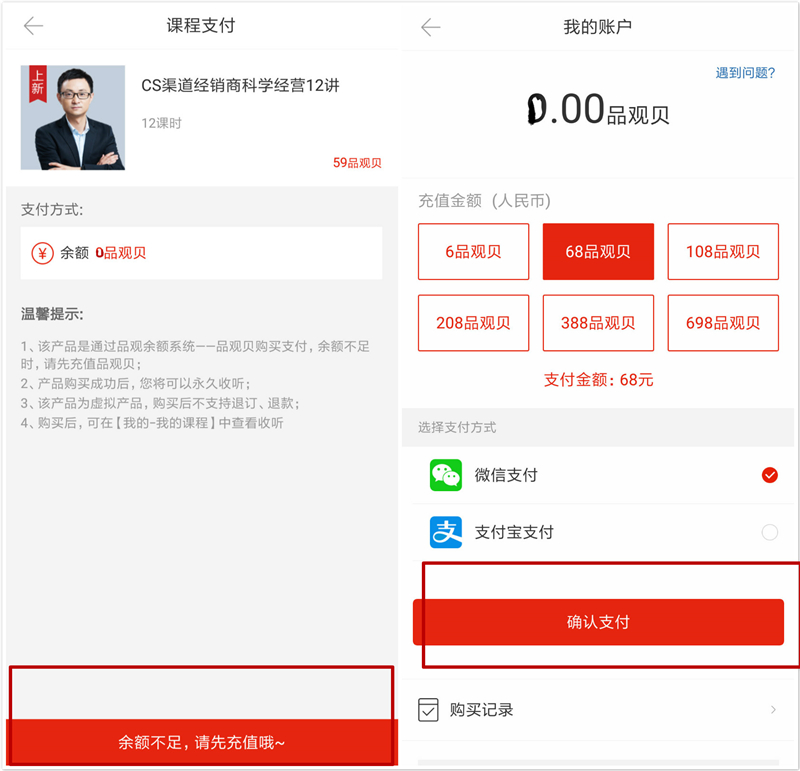800x771 pixels.
Task: Tap the course title CS渠道经销商科学经营12讲
Action: pyautogui.click(x=240, y=85)
